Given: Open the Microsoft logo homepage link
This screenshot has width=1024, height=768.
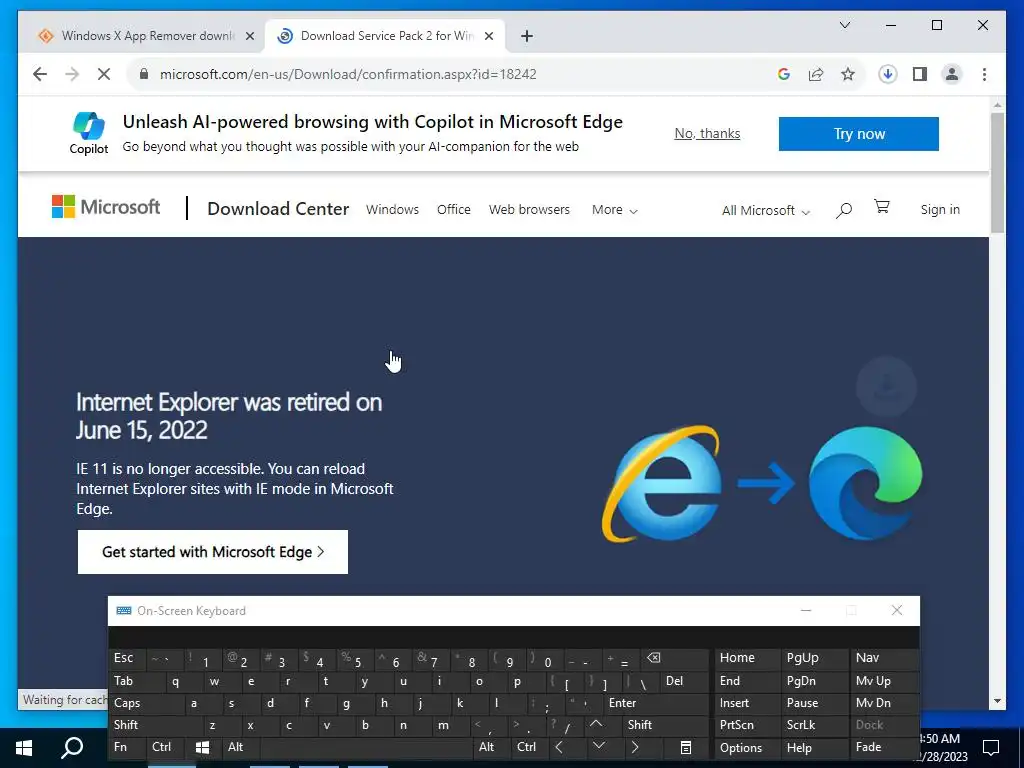Looking at the screenshot, I should [x=106, y=207].
